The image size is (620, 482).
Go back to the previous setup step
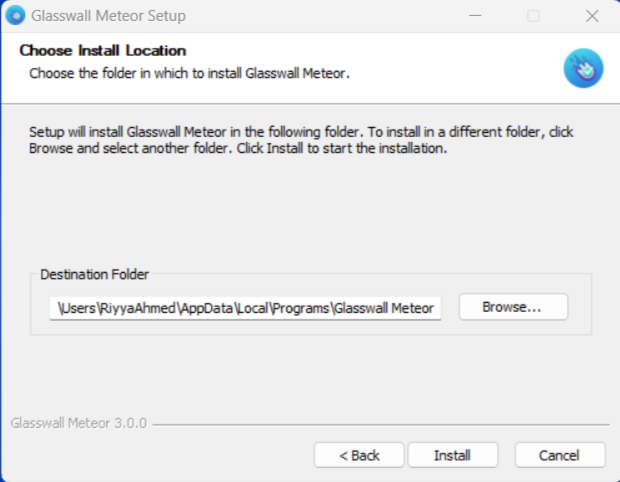(359, 455)
